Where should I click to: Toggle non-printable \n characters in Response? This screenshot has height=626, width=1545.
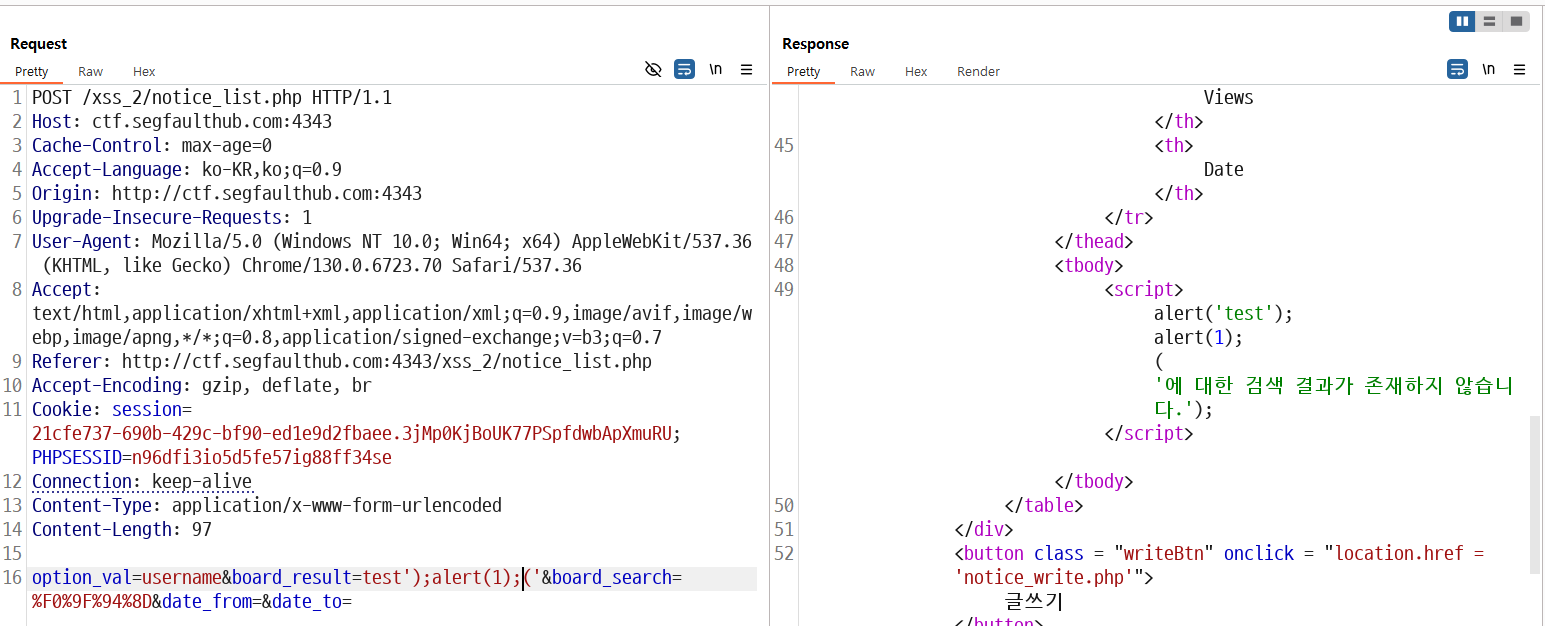[1489, 69]
